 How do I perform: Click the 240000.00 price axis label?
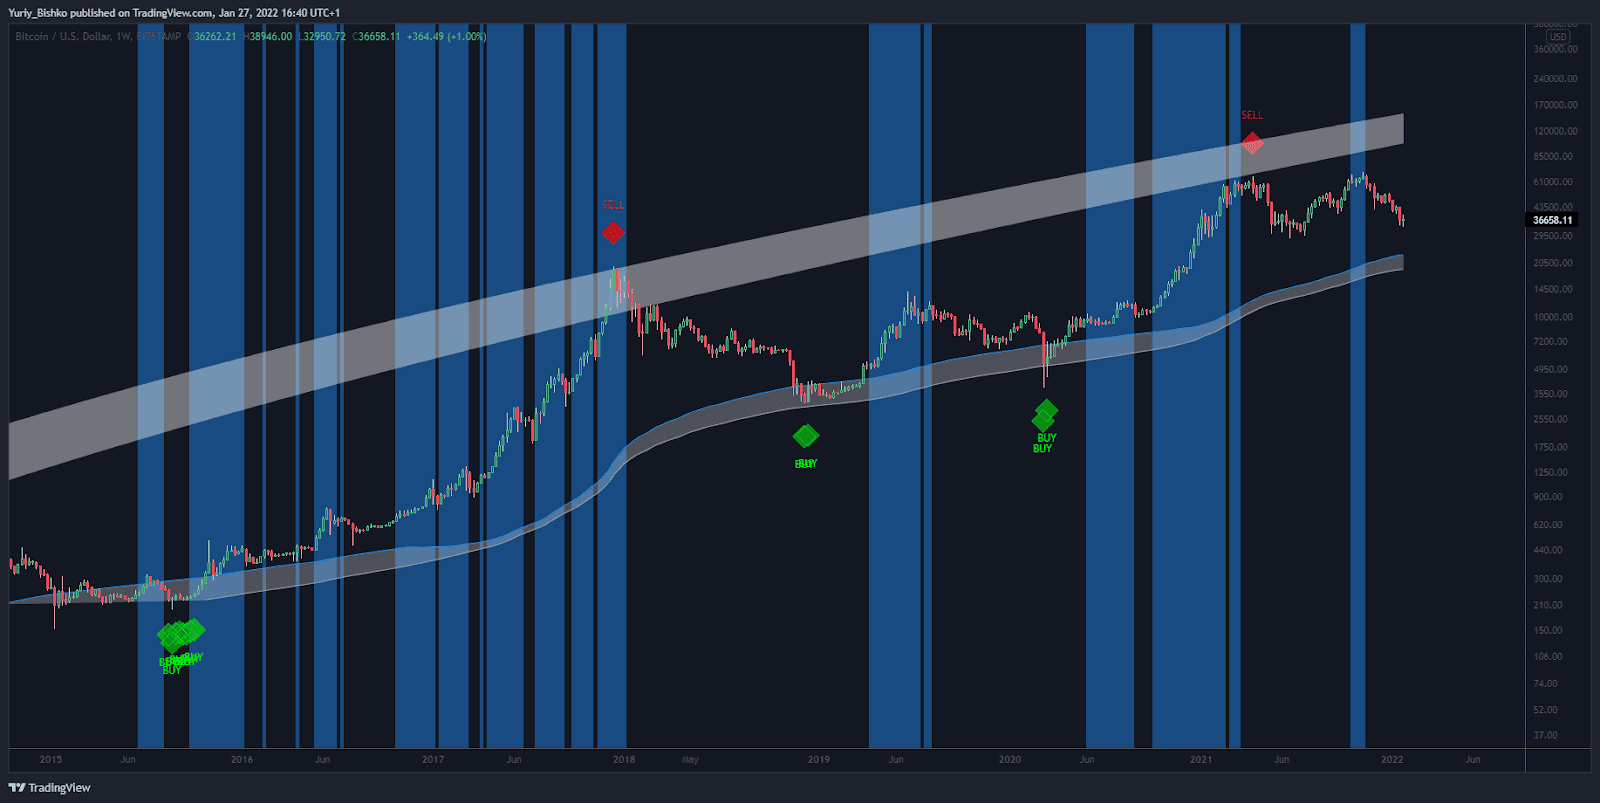point(1555,79)
